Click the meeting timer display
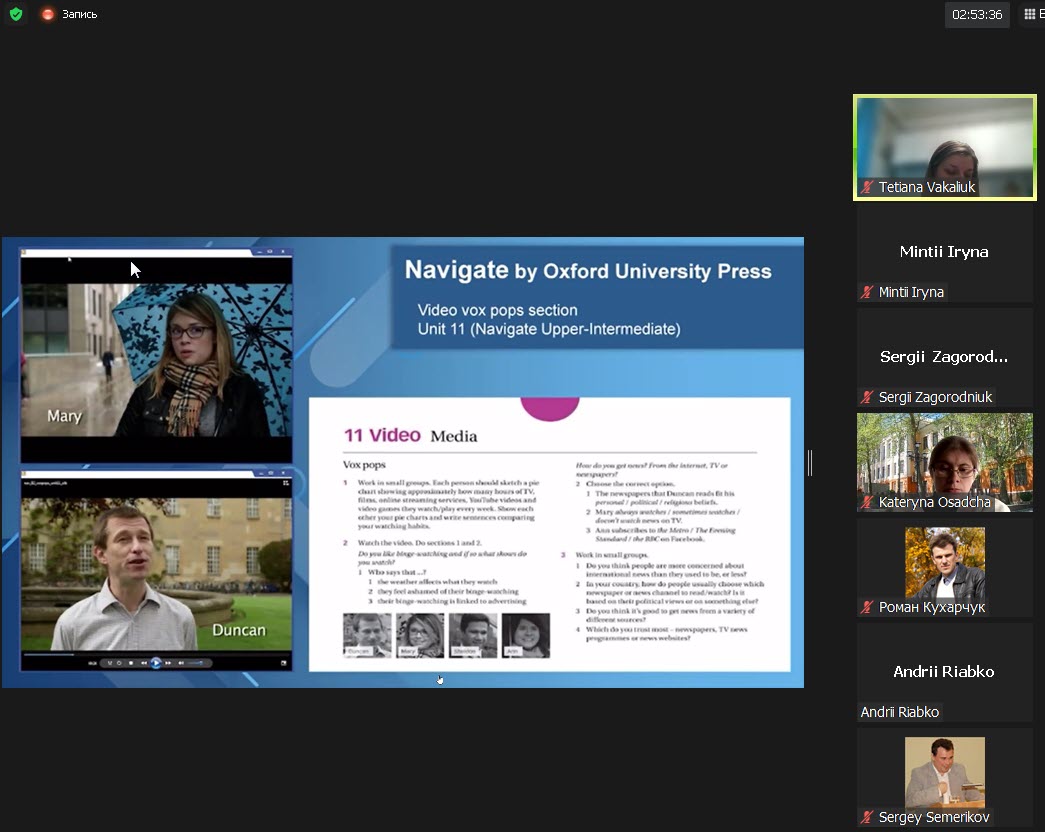Viewport: 1045px width, 832px height. pos(977,15)
